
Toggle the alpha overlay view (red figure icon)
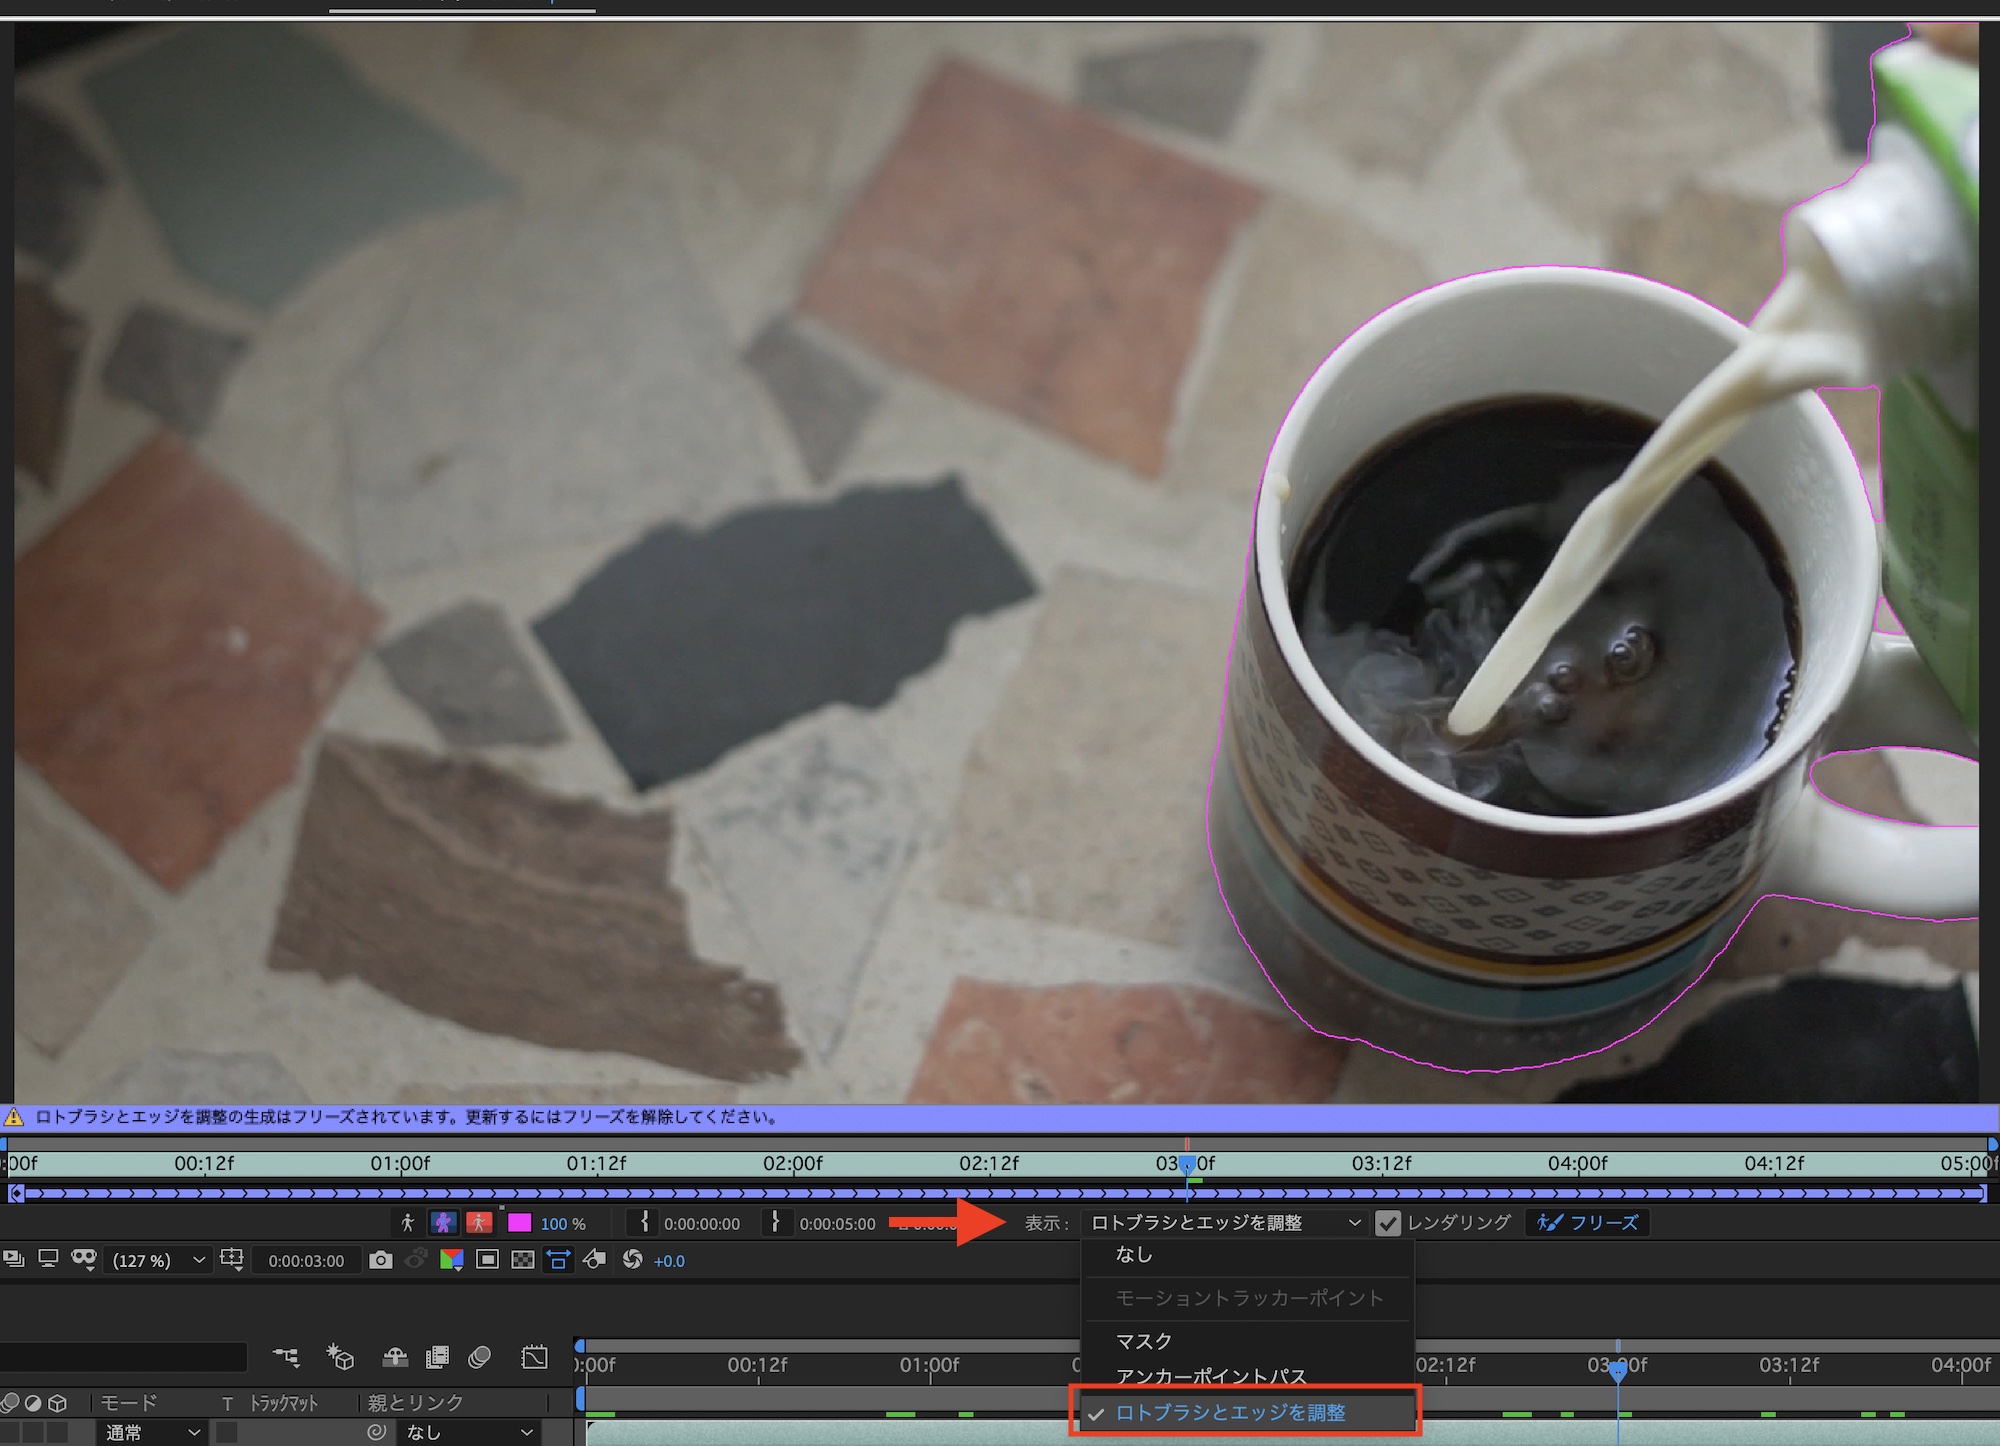[479, 1223]
